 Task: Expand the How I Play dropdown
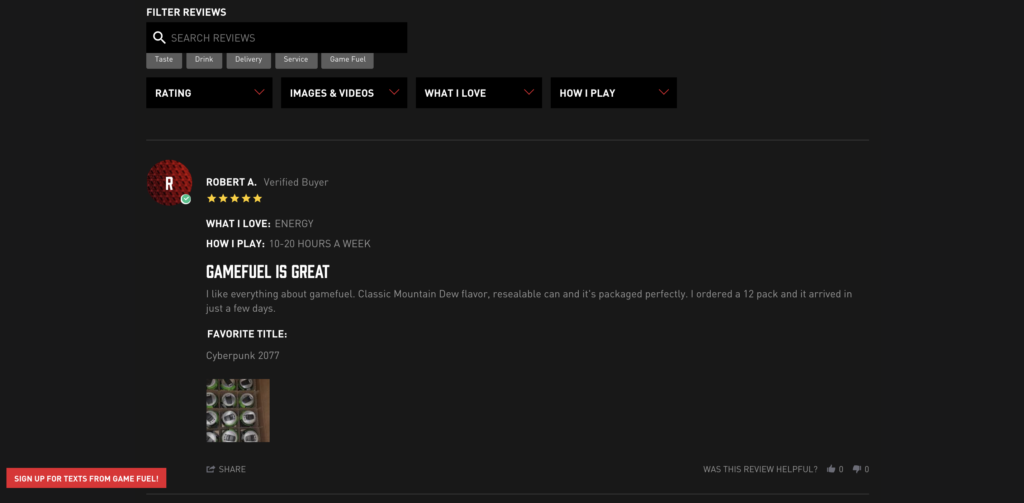coord(613,93)
